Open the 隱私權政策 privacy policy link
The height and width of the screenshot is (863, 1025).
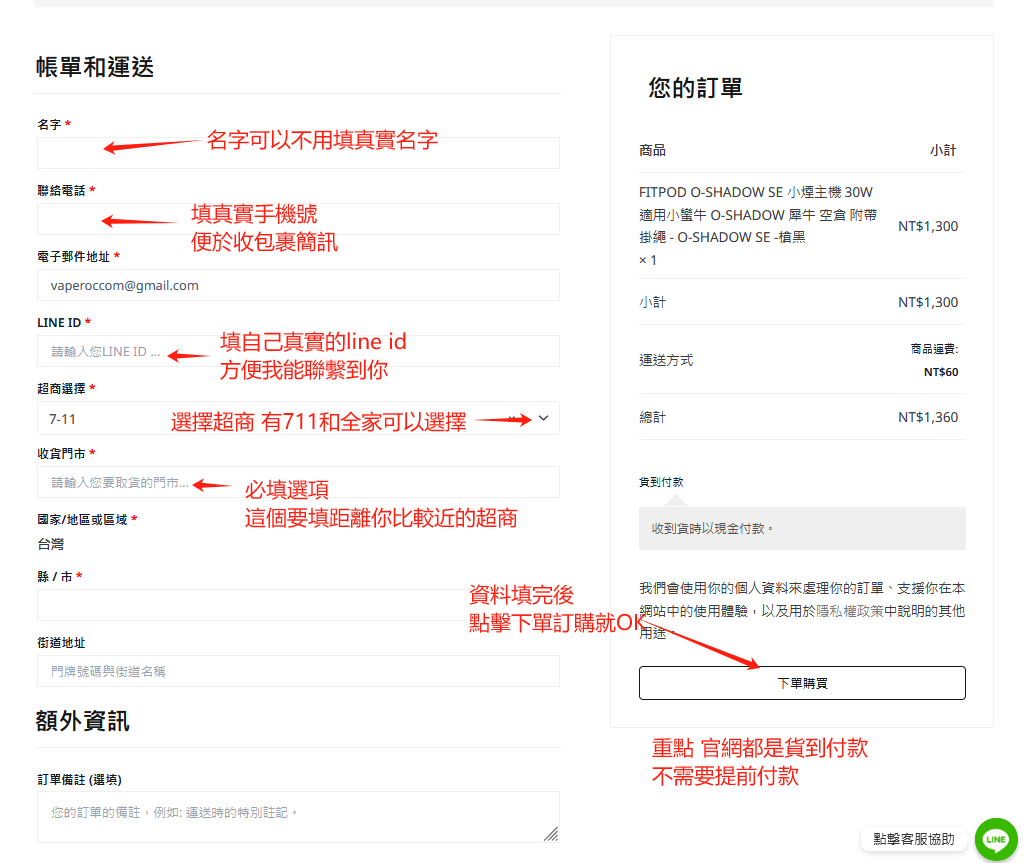tap(850, 611)
